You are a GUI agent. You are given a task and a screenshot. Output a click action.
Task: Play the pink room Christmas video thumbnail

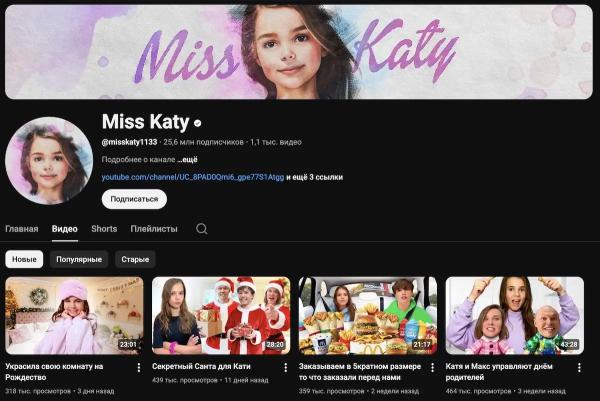click(74, 315)
